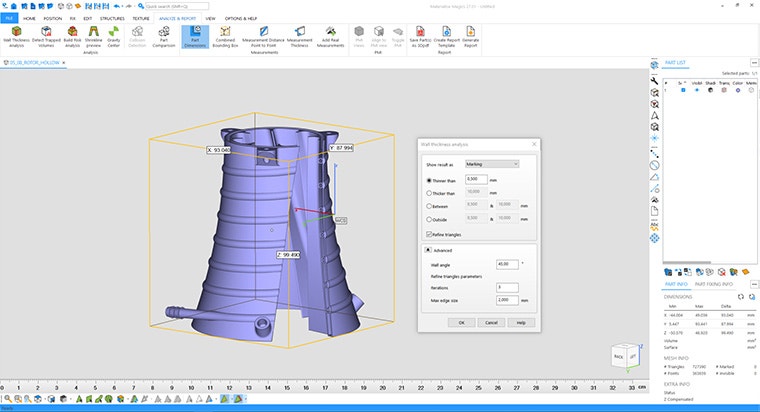This screenshot has width=760, height=412.
Task: Open the HOME ribbon tab
Action: pyautogui.click(x=29, y=18)
